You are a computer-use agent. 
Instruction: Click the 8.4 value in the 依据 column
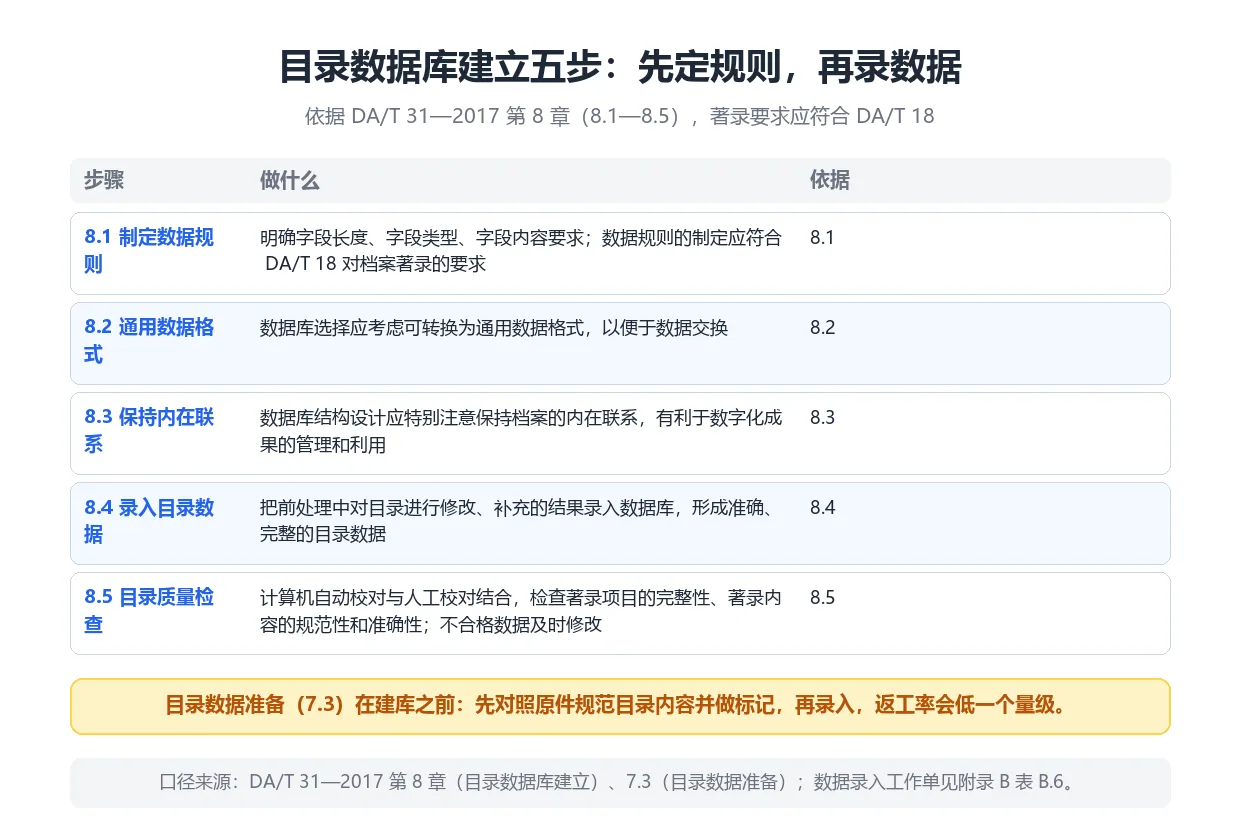(x=822, y=508)
